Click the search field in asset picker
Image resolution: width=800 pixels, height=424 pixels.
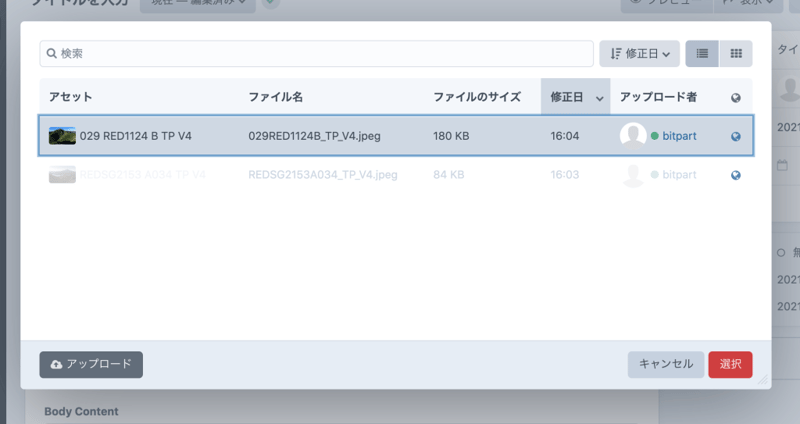tap(320, 54)
